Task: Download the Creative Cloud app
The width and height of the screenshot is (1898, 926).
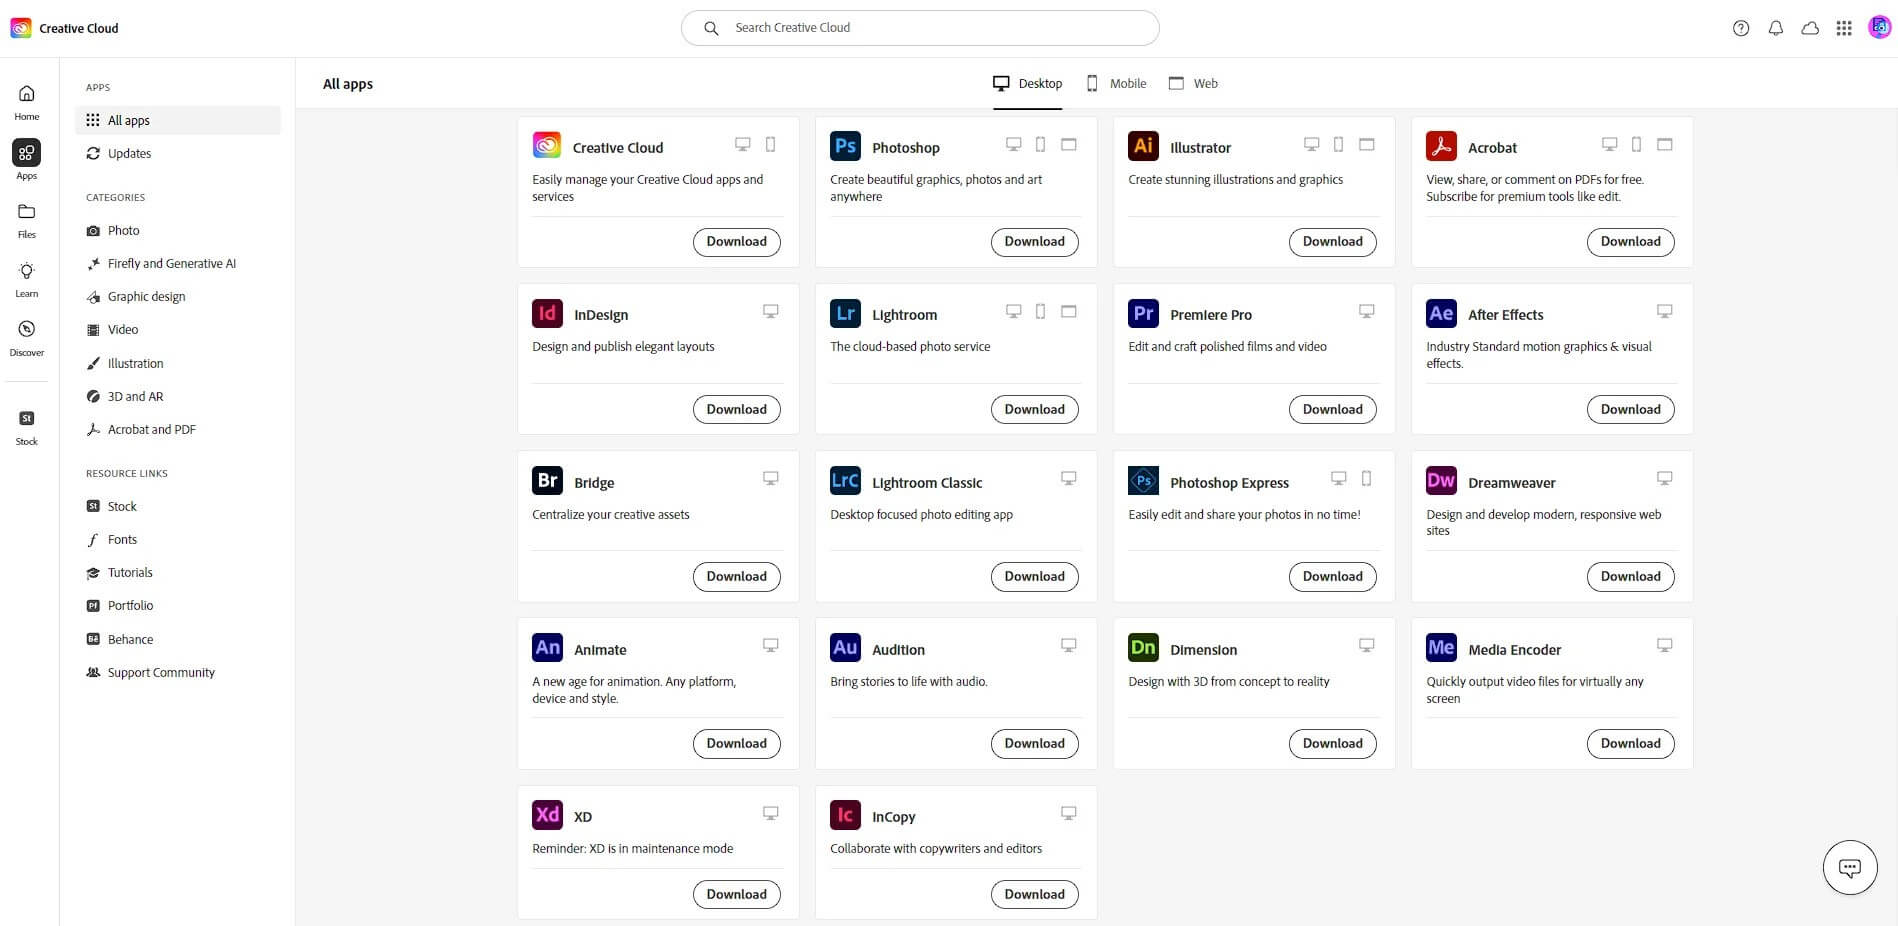Action: click(737, 242)
